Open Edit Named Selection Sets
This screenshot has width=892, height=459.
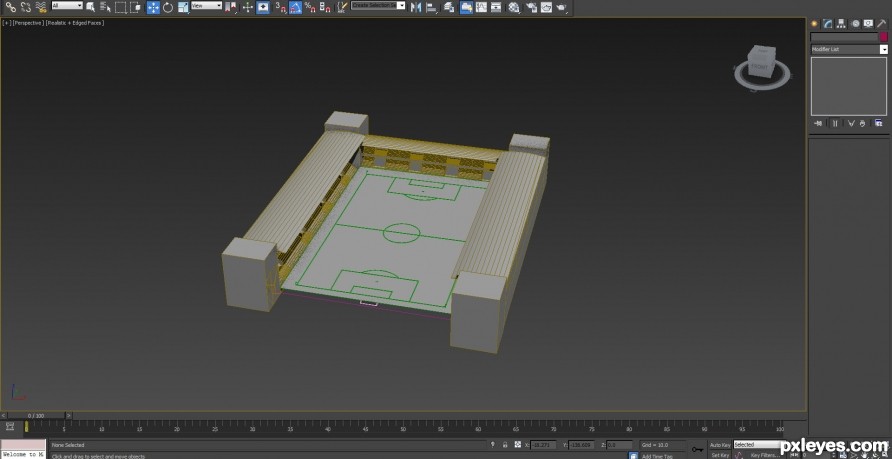click(x=341, y=7)
